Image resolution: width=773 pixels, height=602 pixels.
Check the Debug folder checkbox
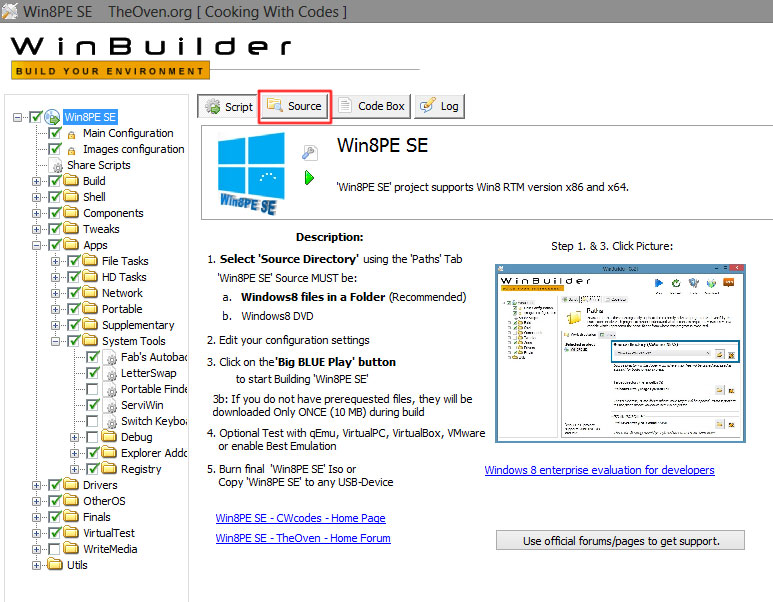(92, 437)
